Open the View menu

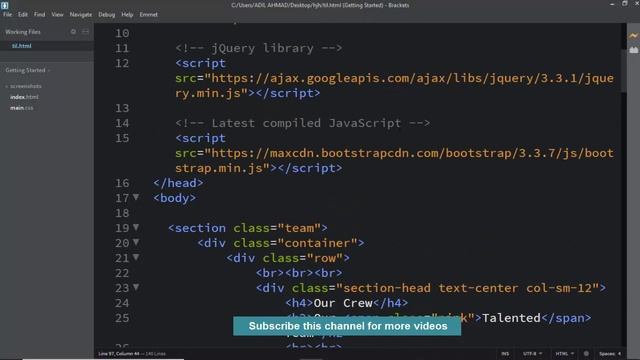57,14
